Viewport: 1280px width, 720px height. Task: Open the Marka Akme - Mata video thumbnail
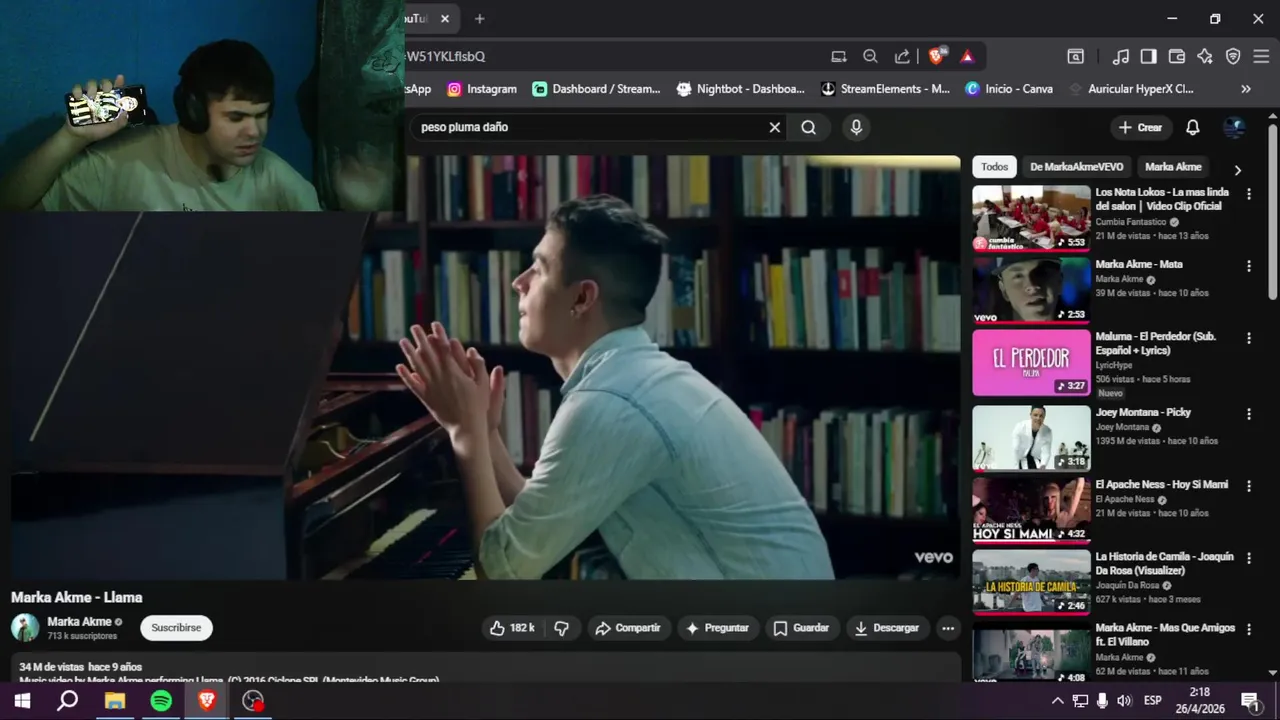pos(1031,289)
